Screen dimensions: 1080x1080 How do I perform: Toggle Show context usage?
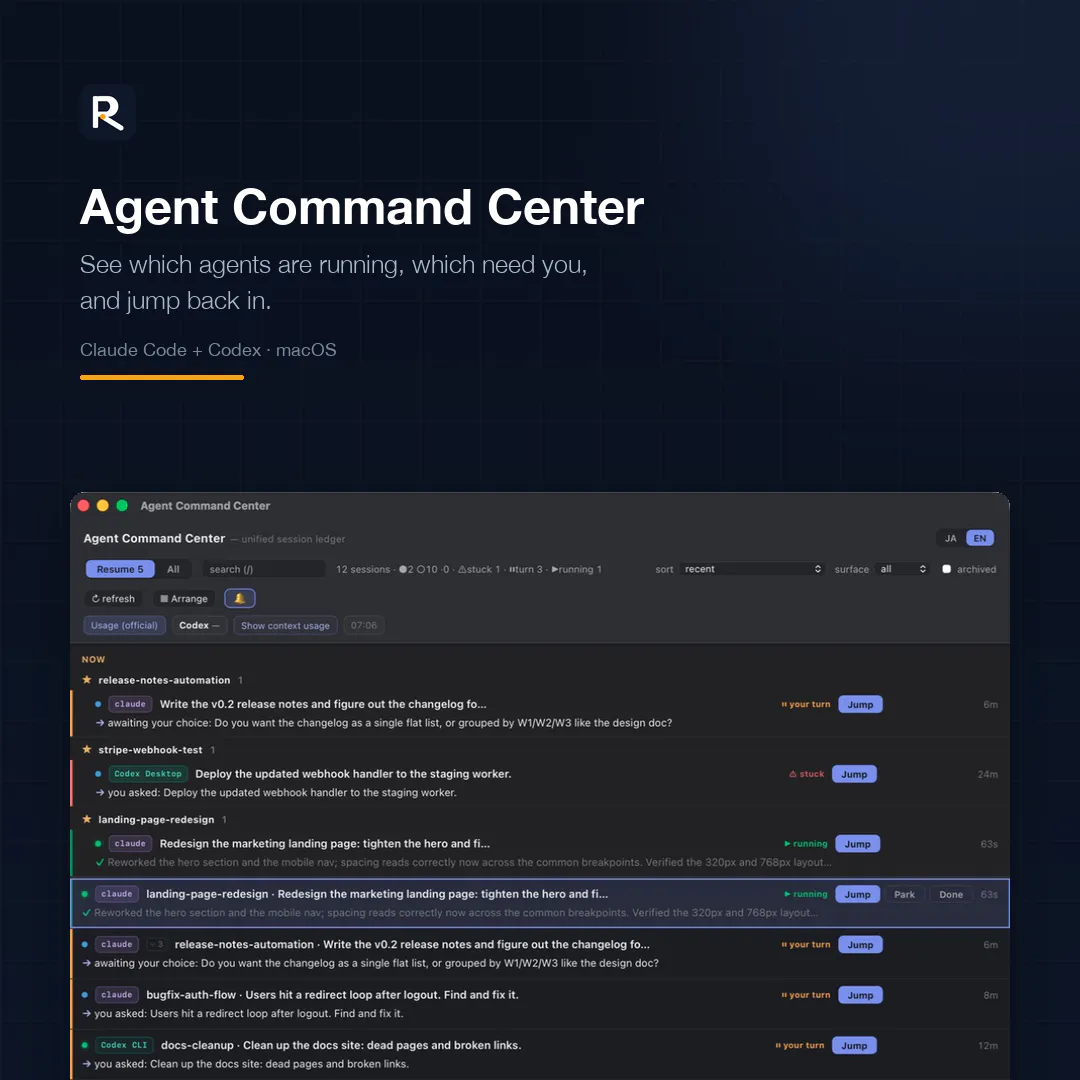click(x=285, y=625)
